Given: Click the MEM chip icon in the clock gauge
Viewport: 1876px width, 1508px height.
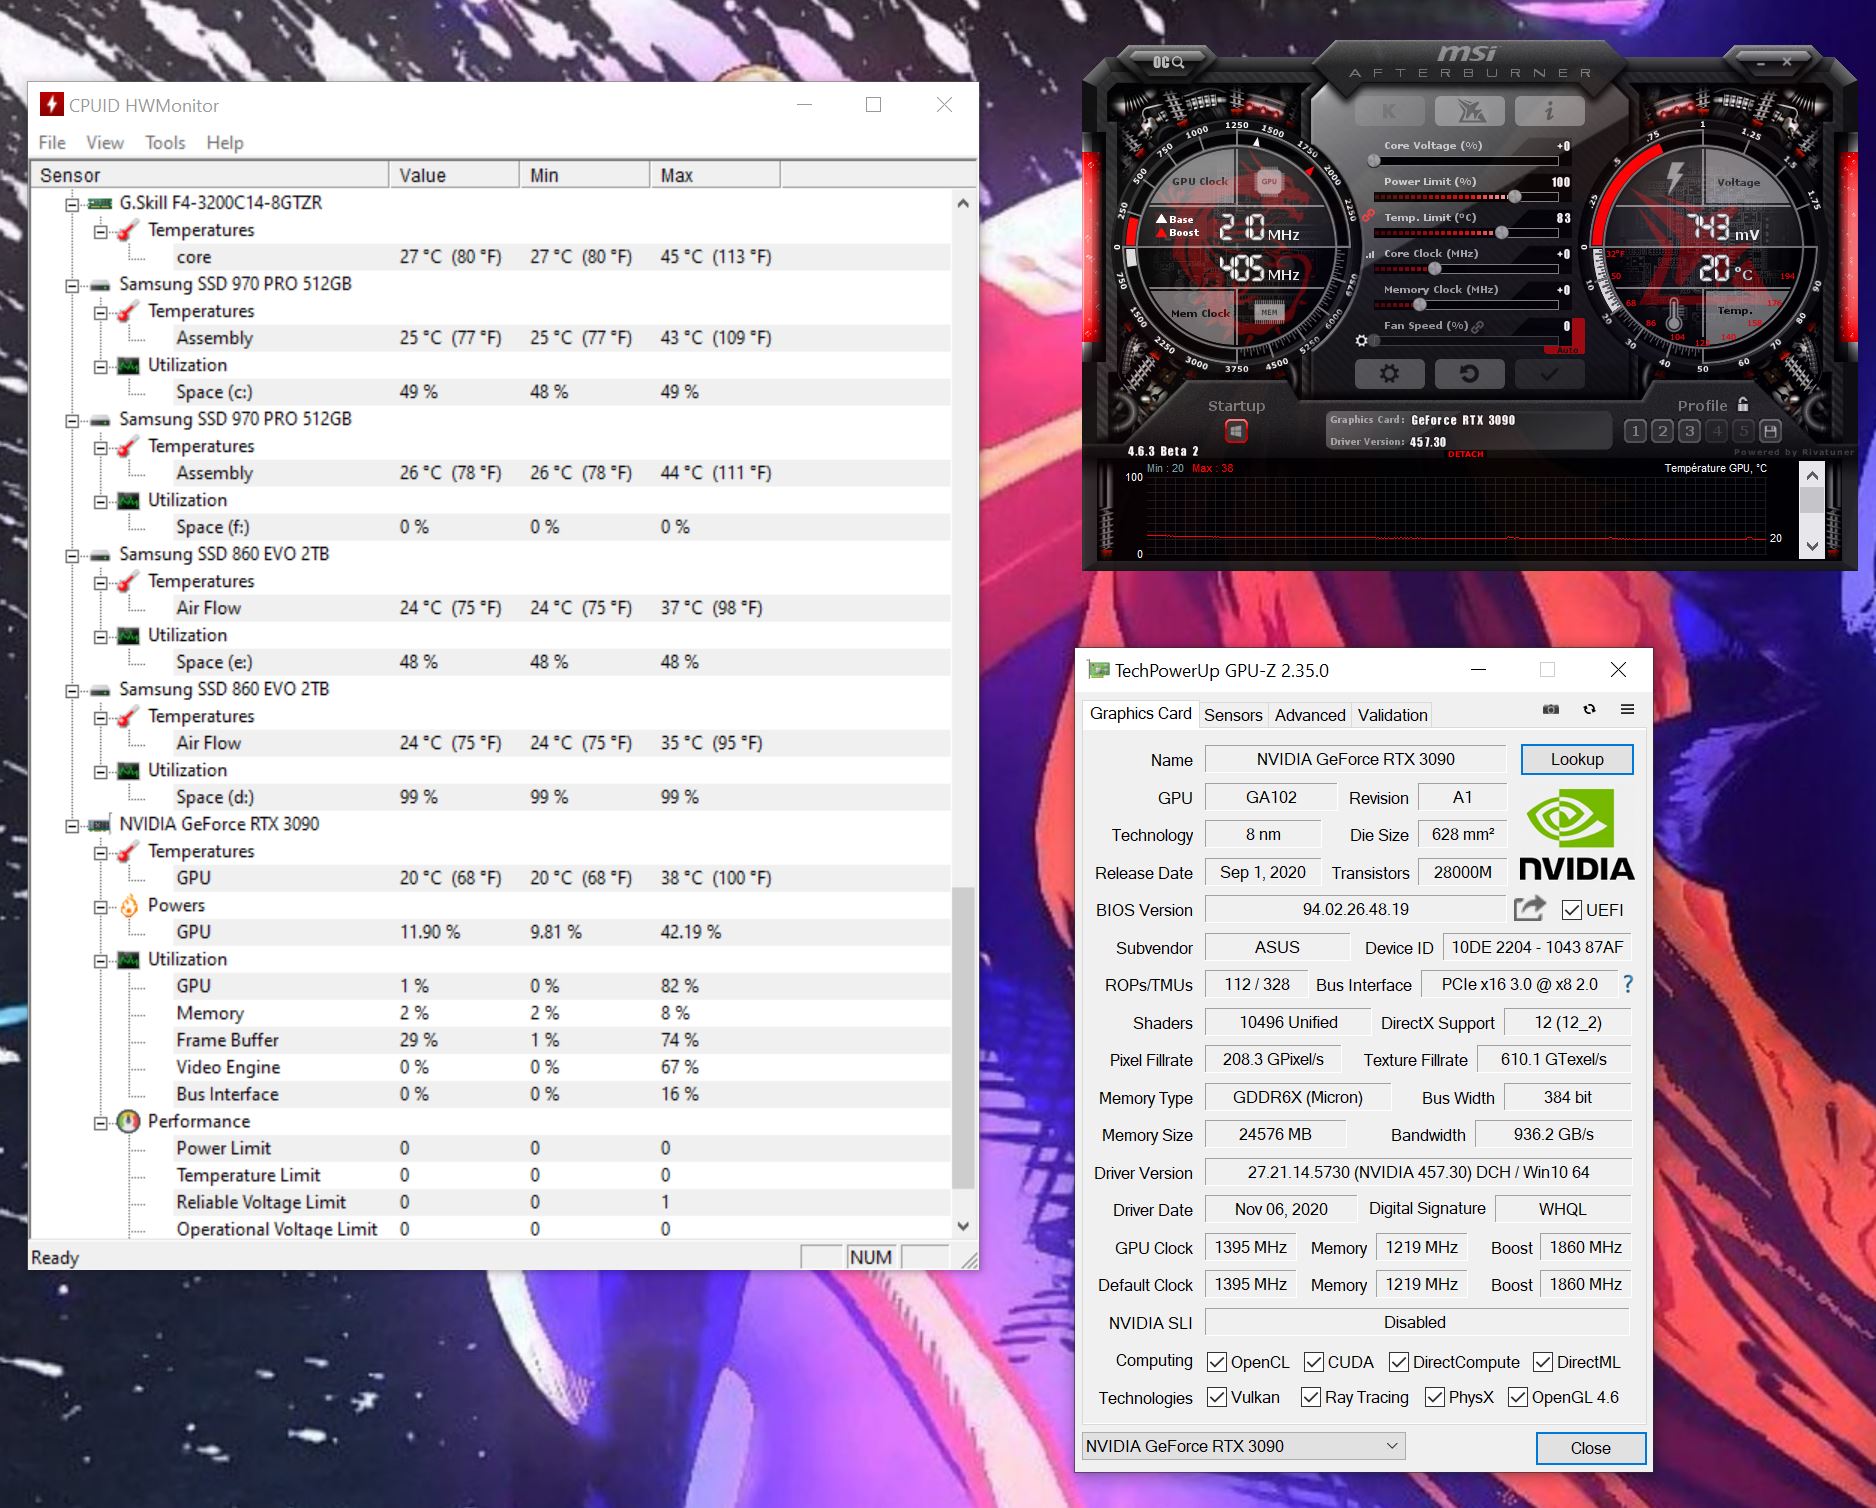Looking at the screenshot, I should [x=1269, y=312].
